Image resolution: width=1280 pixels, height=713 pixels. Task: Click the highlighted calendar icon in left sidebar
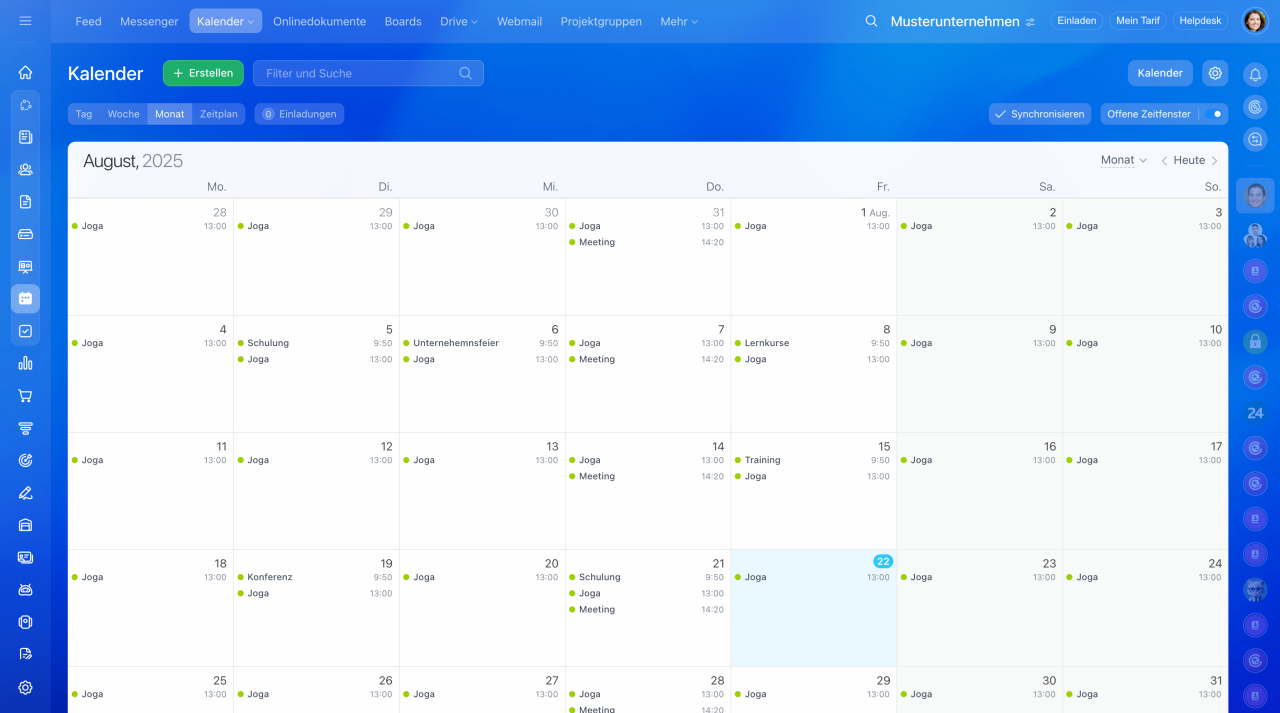[x=25, y=298]
